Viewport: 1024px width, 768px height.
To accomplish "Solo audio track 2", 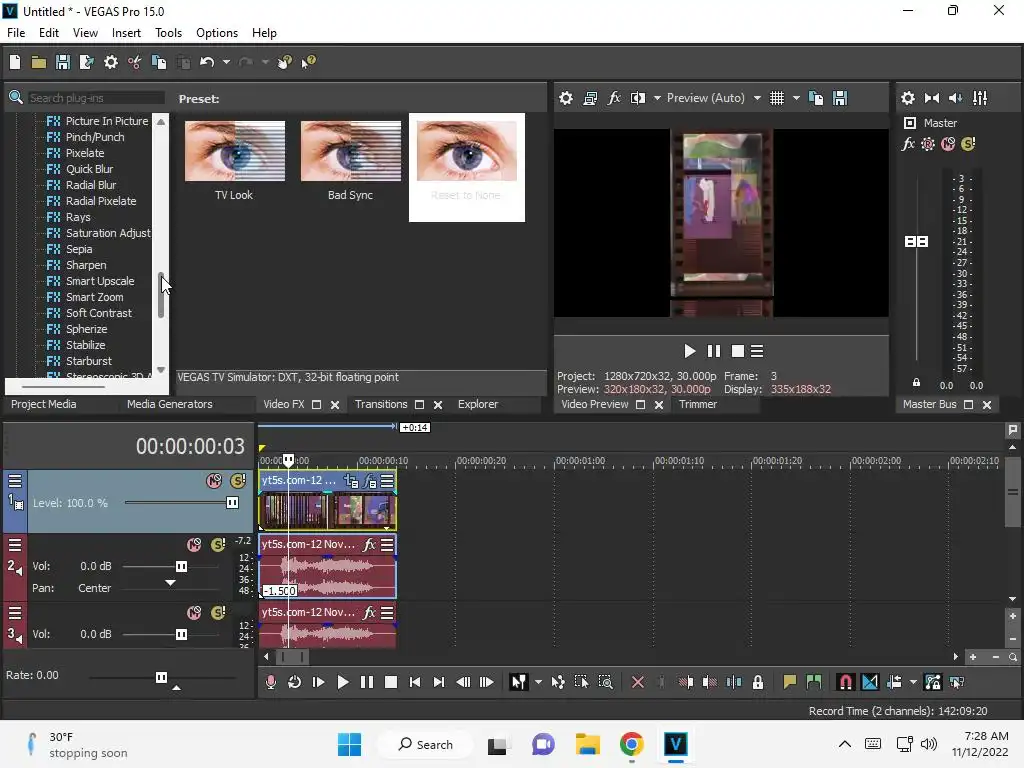I will 218,545.
